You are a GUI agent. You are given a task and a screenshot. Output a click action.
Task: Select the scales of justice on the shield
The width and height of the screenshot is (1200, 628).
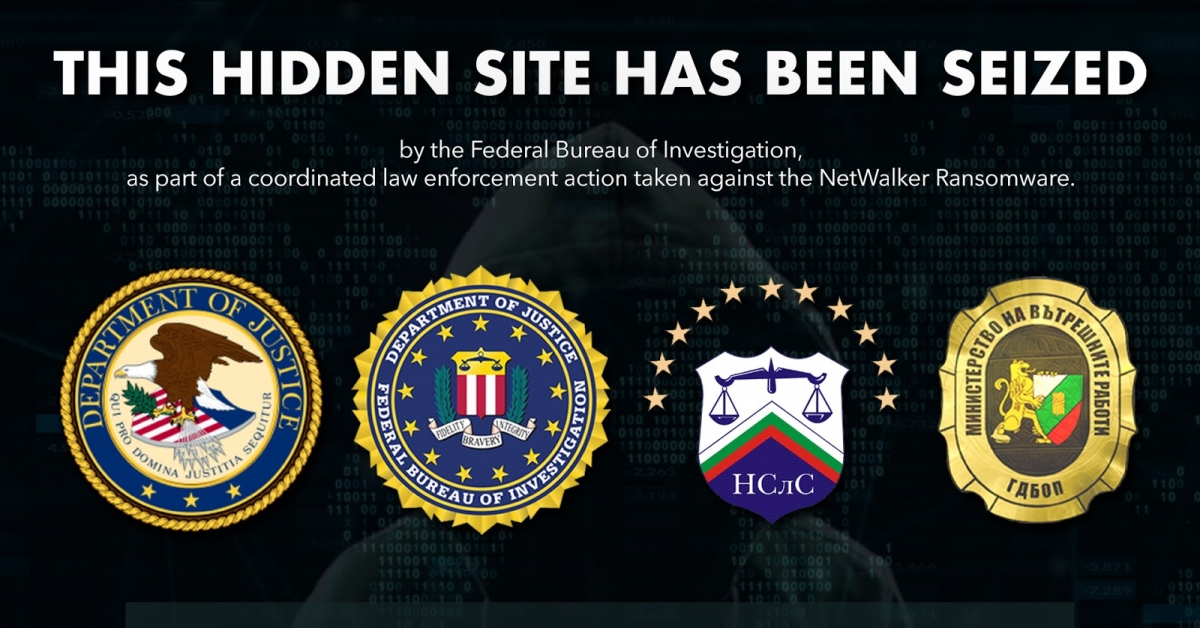point(772,393)
